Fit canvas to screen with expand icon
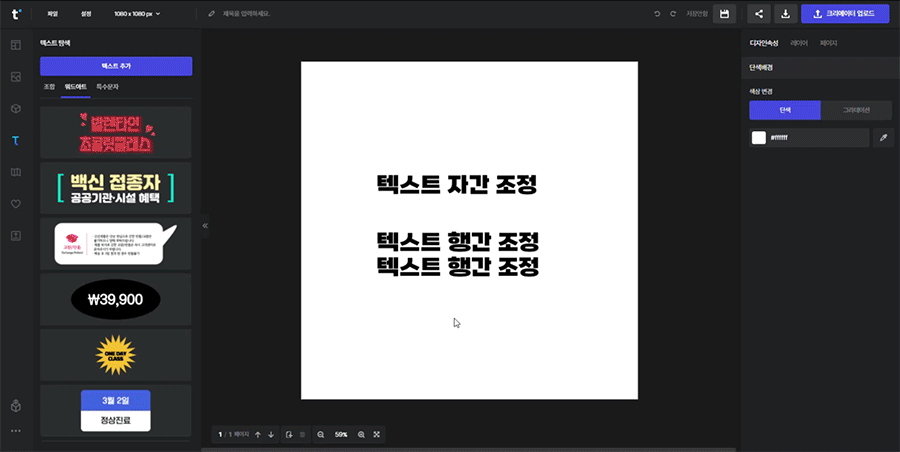This screenshot has width=900, height=452. point(377,435)
